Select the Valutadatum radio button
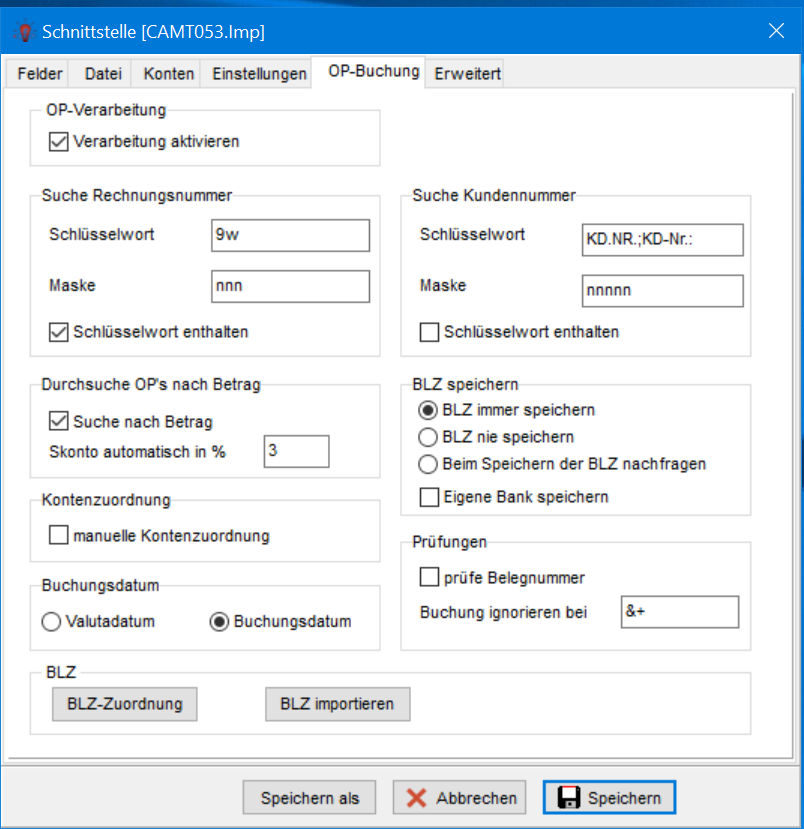Image resolution: width=804 pixels, height=829 pixels. click(x=52, y=622)
